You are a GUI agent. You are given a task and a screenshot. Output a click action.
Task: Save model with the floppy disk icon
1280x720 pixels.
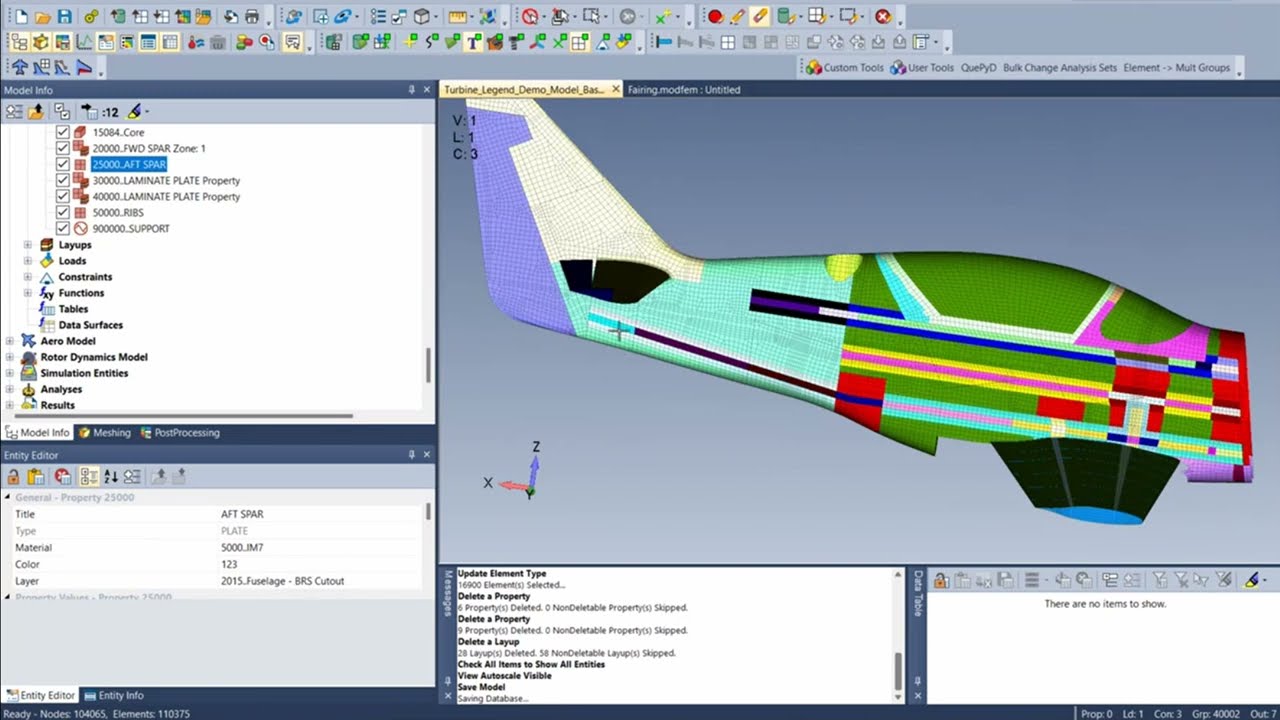pos(64,17)
